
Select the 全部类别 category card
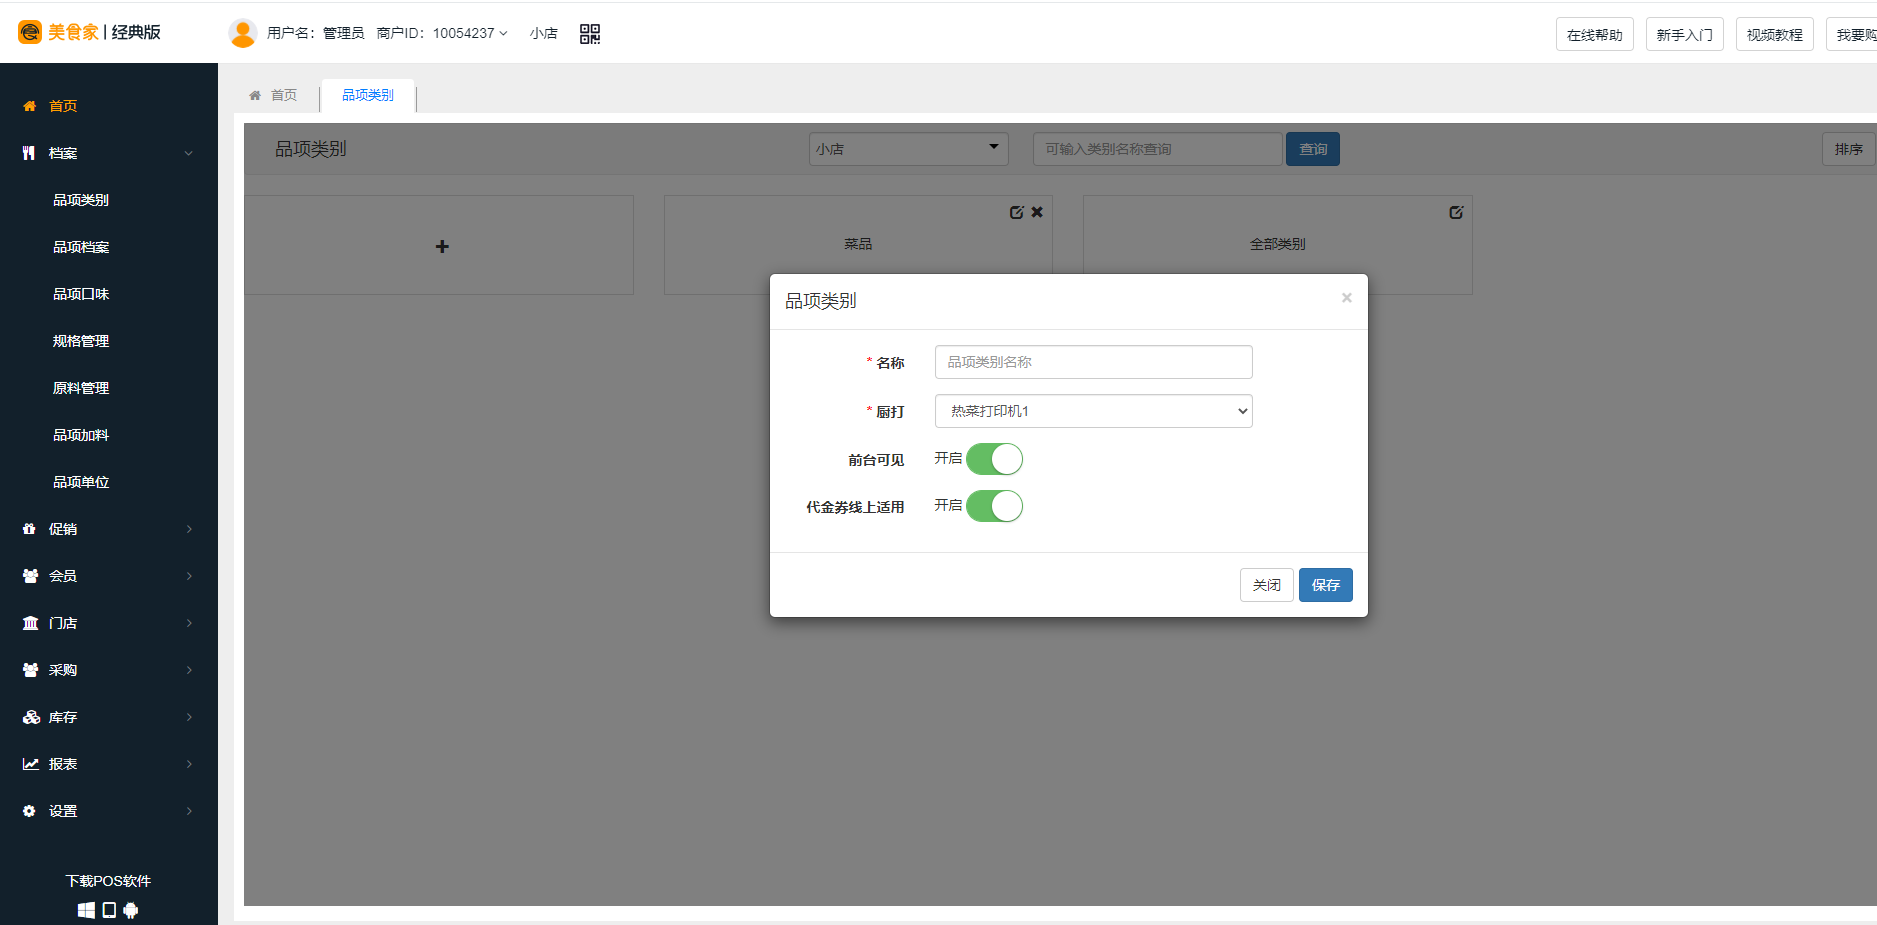click(x=1278, y=244)
